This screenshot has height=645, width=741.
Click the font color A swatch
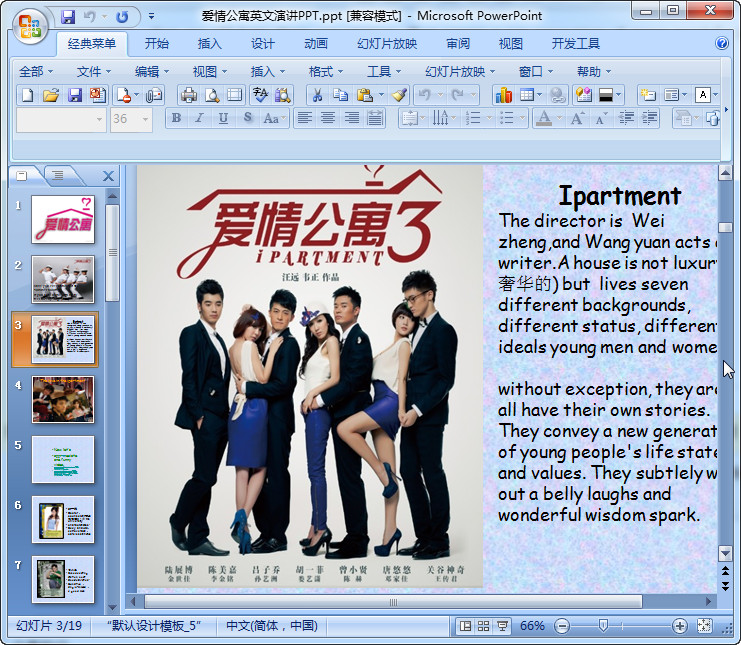(x=544, y=118)
